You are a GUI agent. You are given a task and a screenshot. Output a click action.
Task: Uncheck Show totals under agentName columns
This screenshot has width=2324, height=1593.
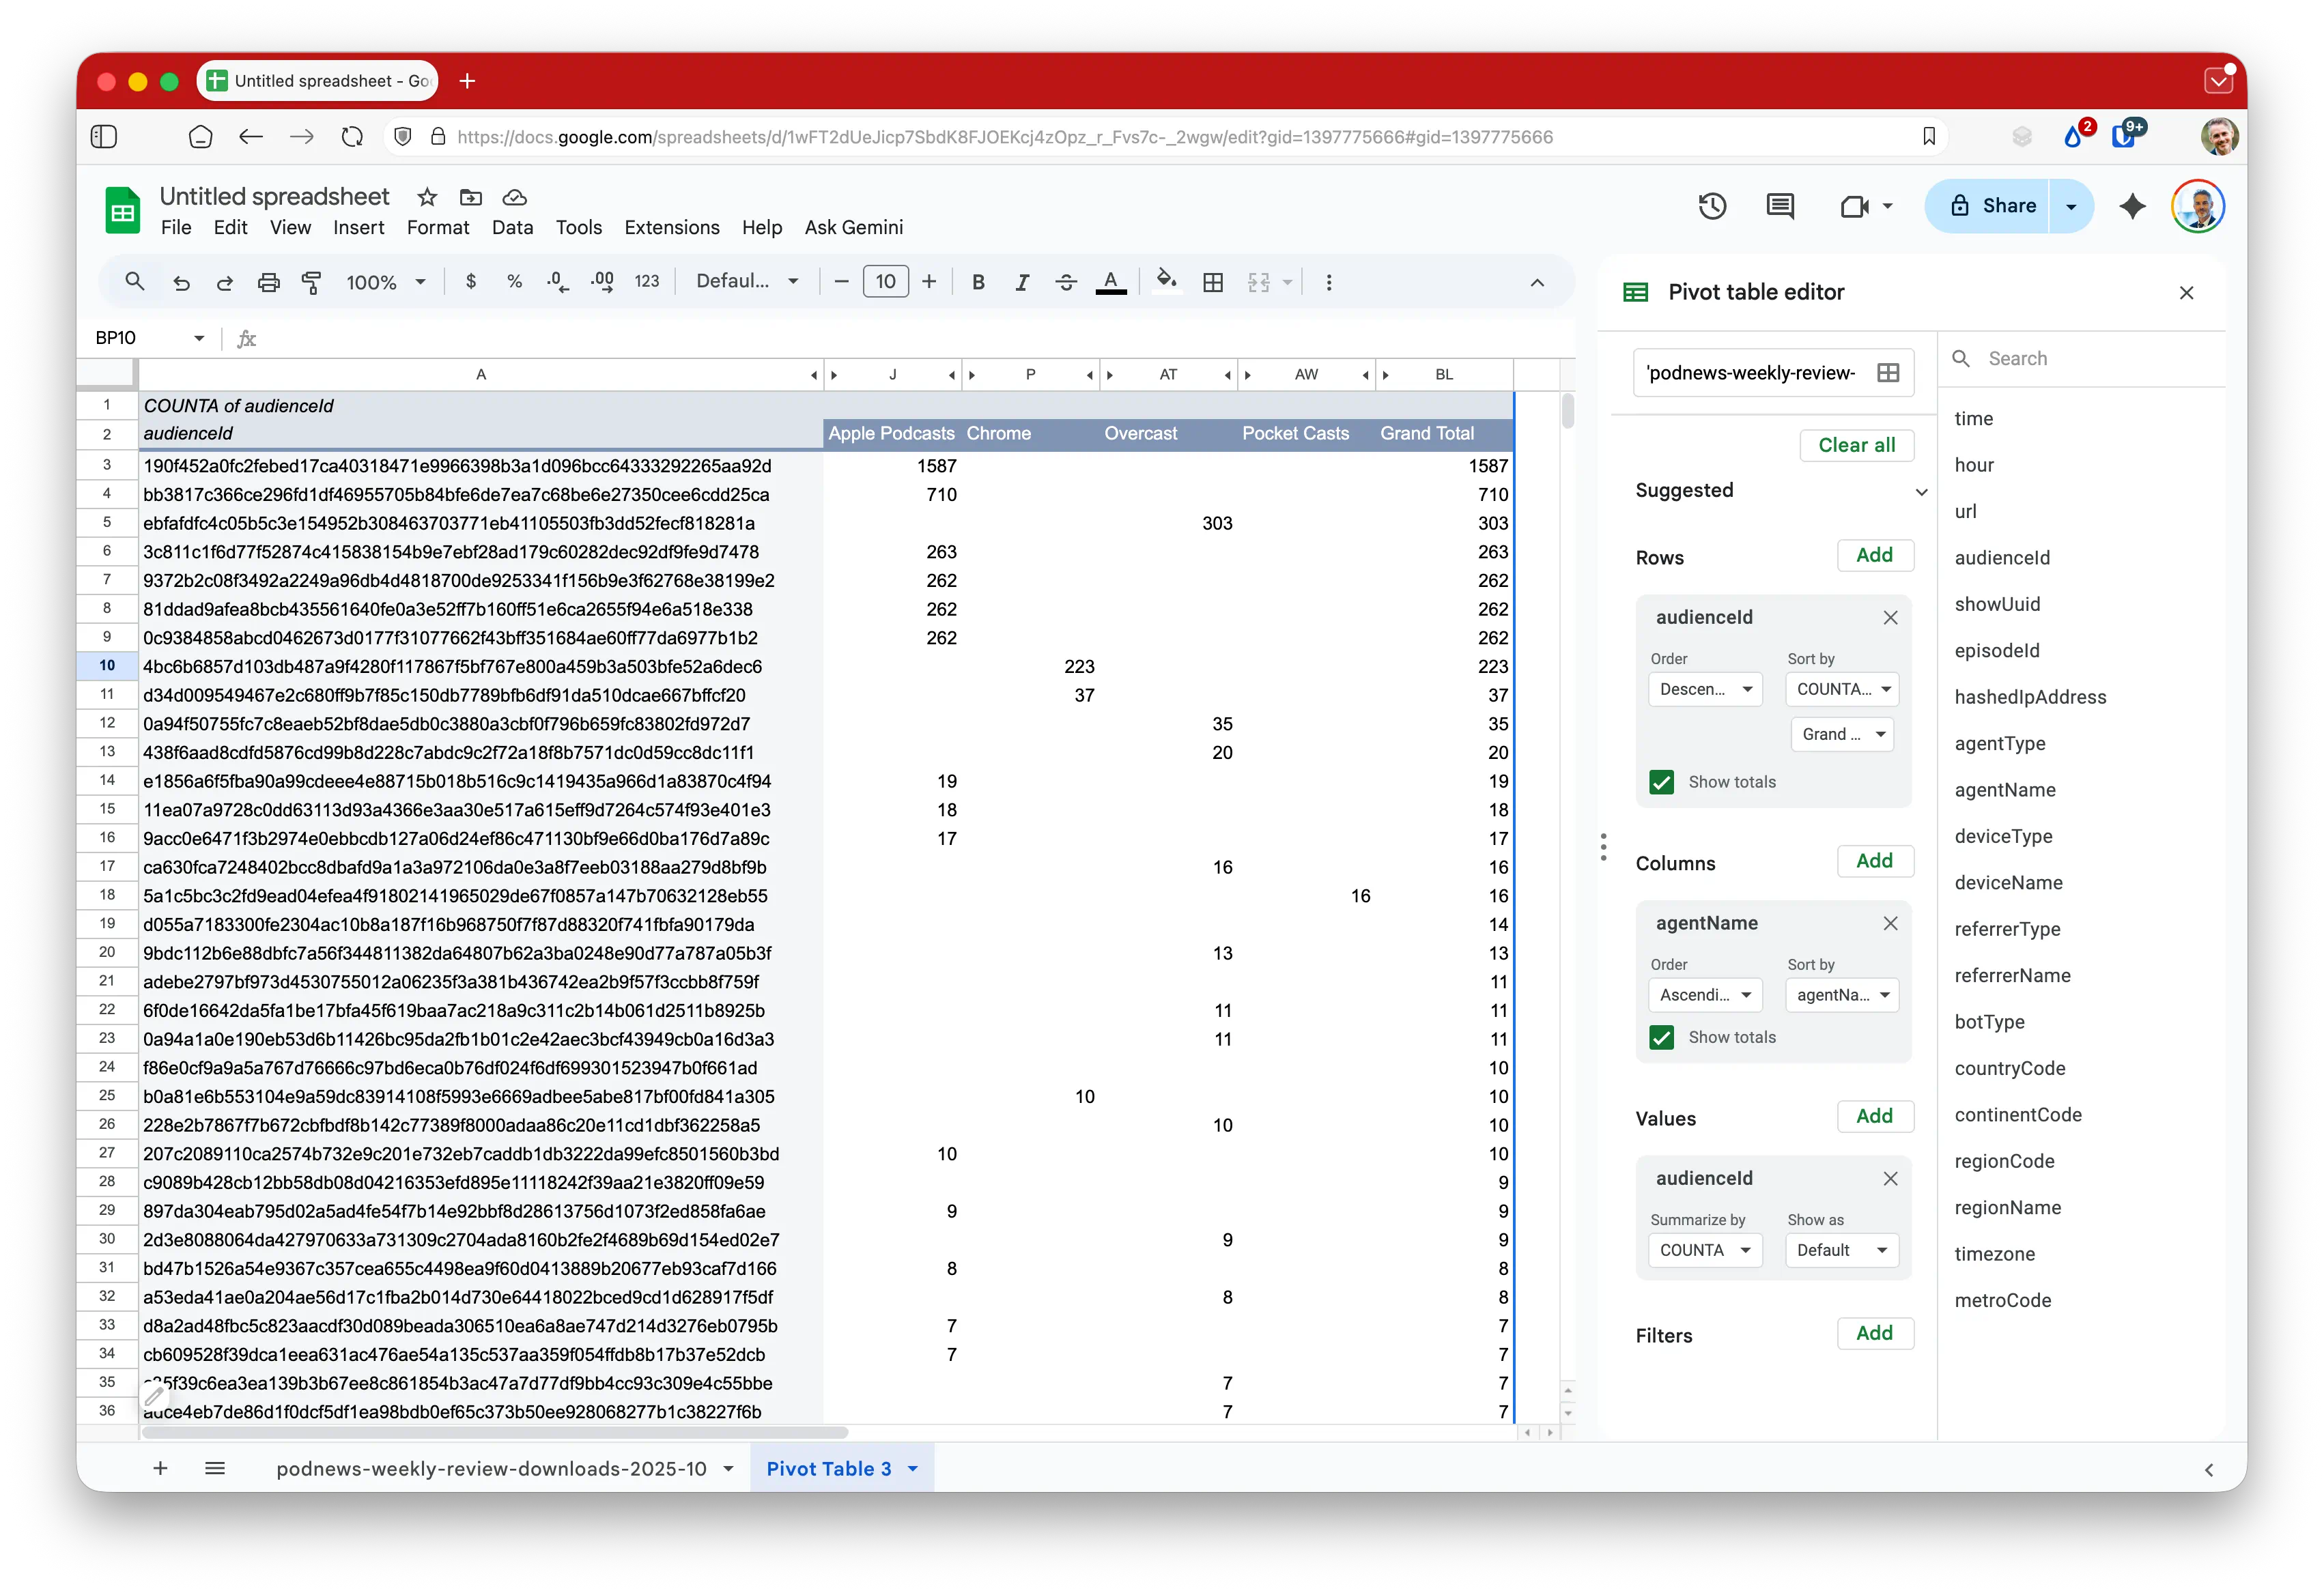(x=1662, y=1037)
